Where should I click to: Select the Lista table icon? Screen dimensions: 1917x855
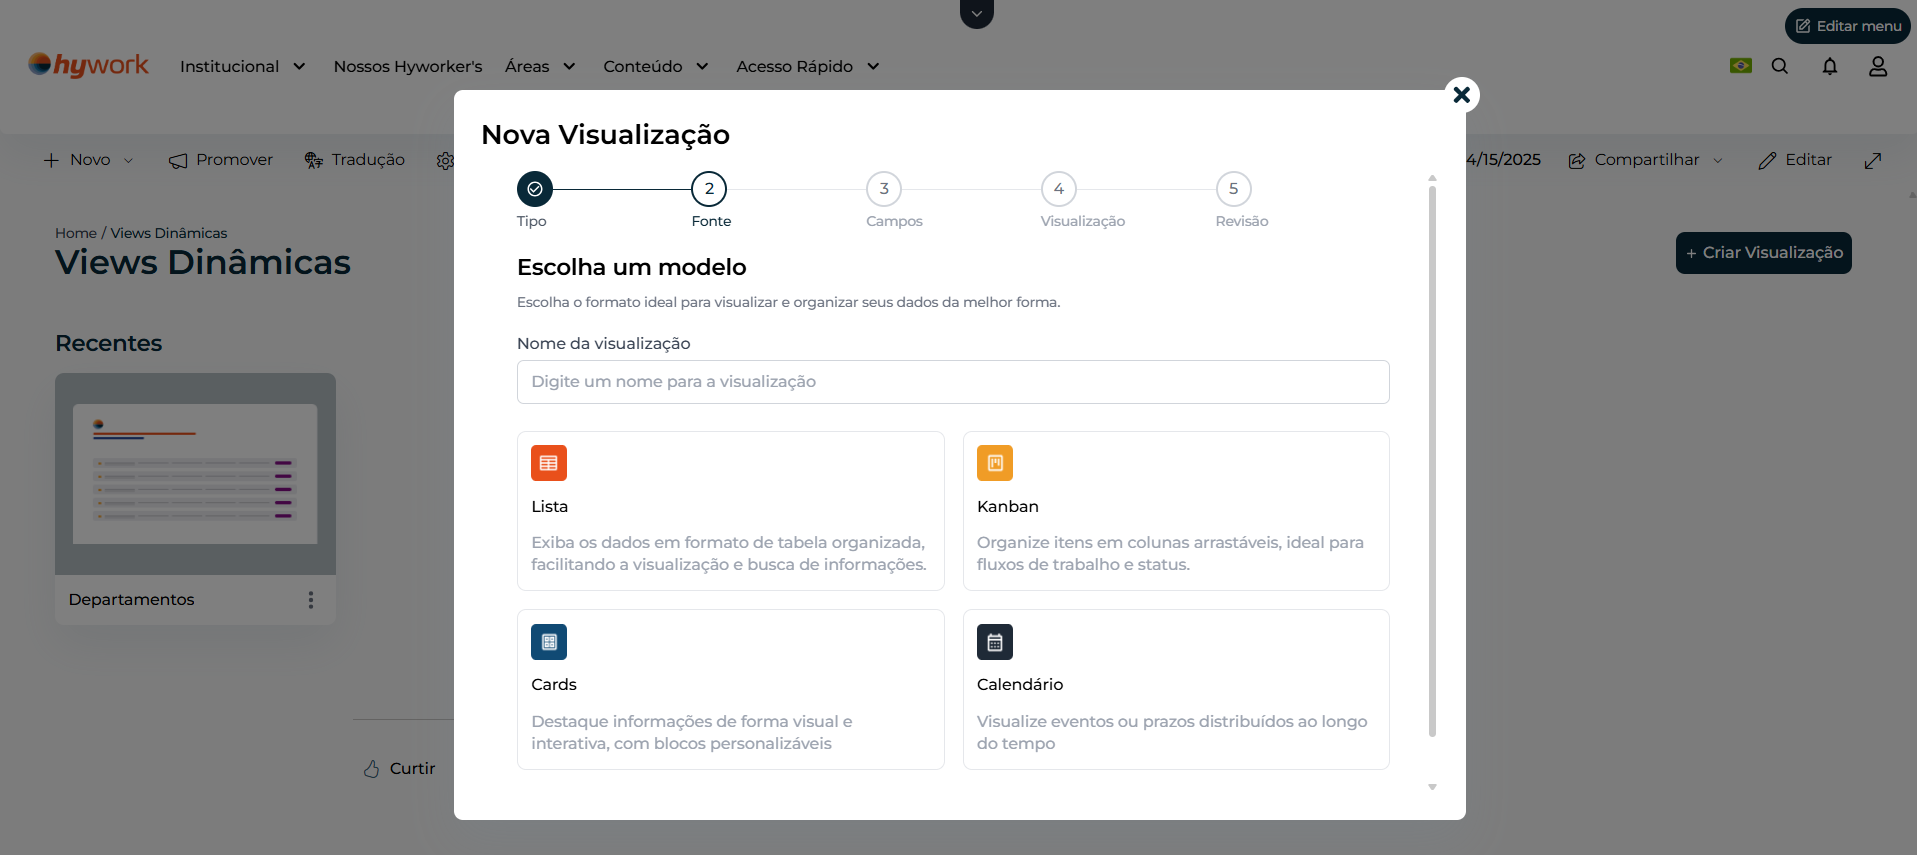548,463
